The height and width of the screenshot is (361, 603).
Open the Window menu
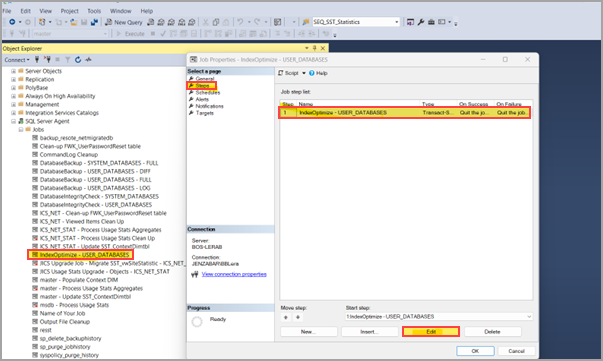[121, 11]
